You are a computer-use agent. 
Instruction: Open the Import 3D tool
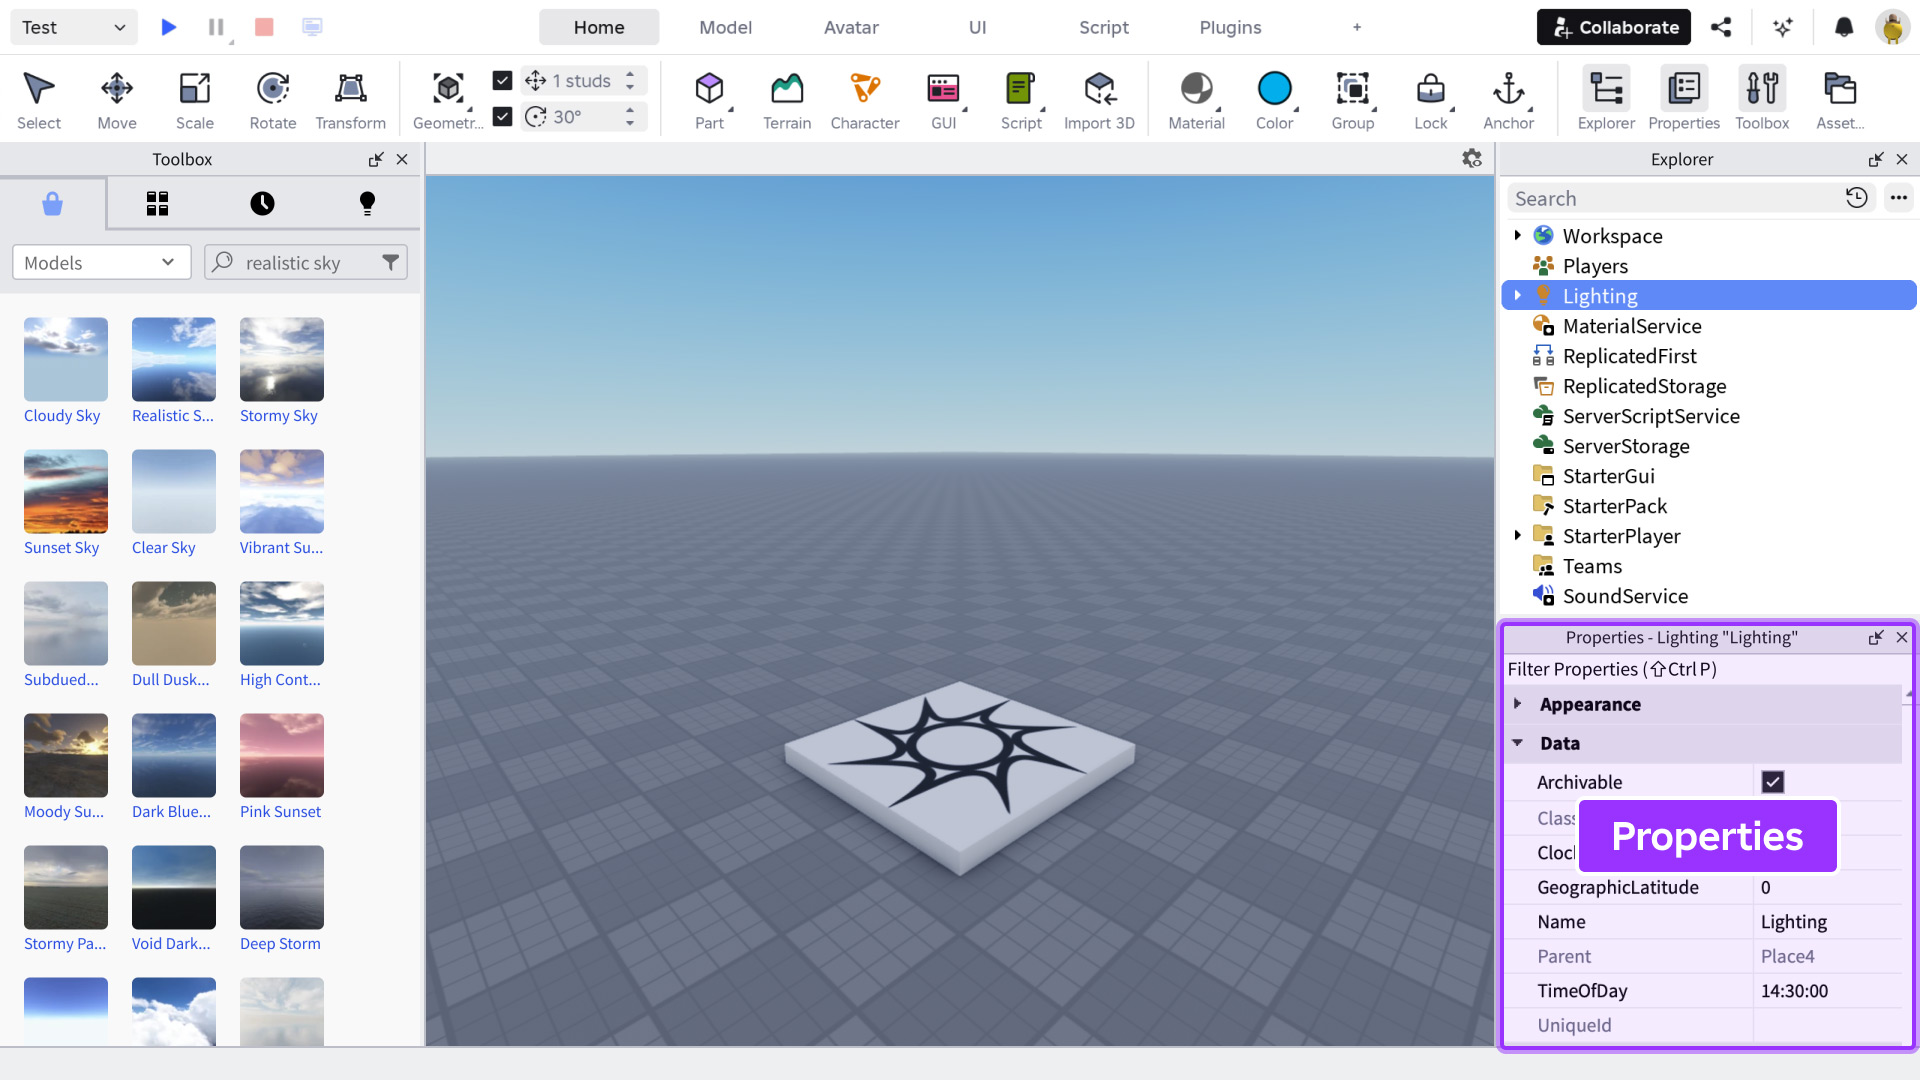pyautogui.click(x=1098, y=90)
